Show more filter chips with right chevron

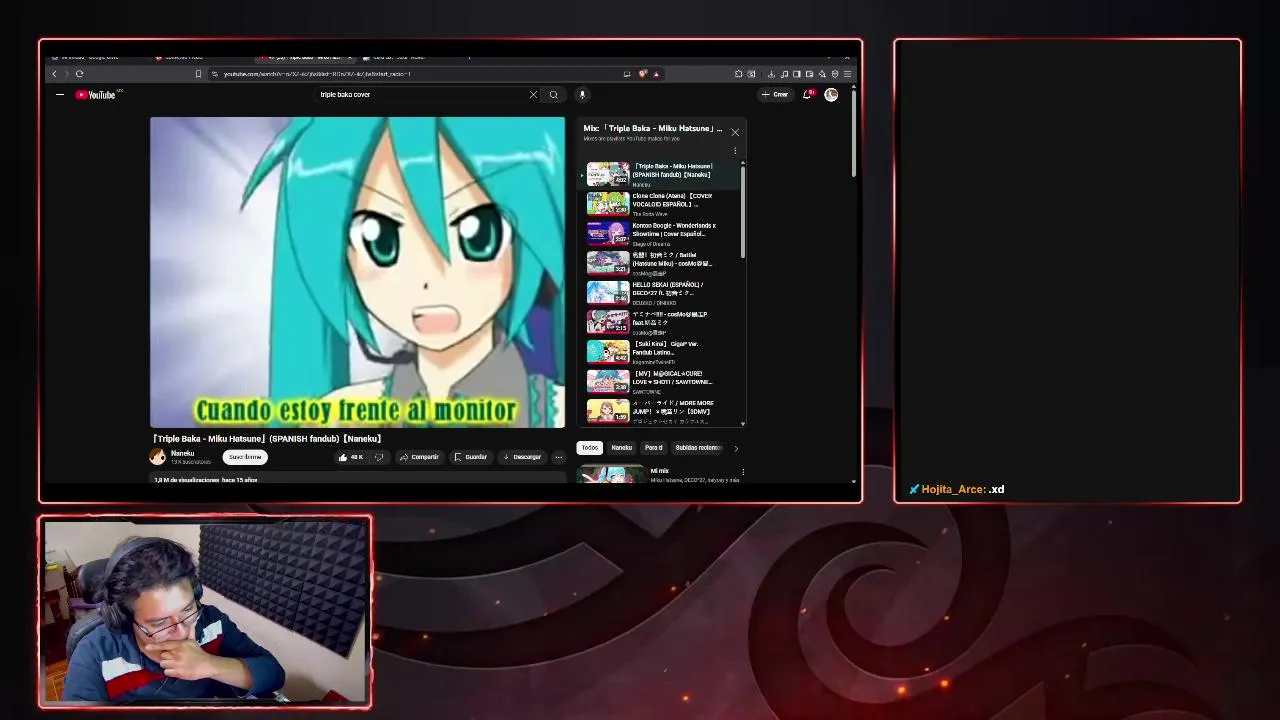736,448
